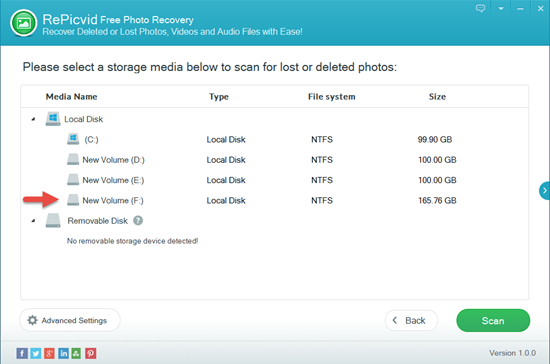
Task: Expand the side panel arrow on right edge
Action: tap(545, 191)
